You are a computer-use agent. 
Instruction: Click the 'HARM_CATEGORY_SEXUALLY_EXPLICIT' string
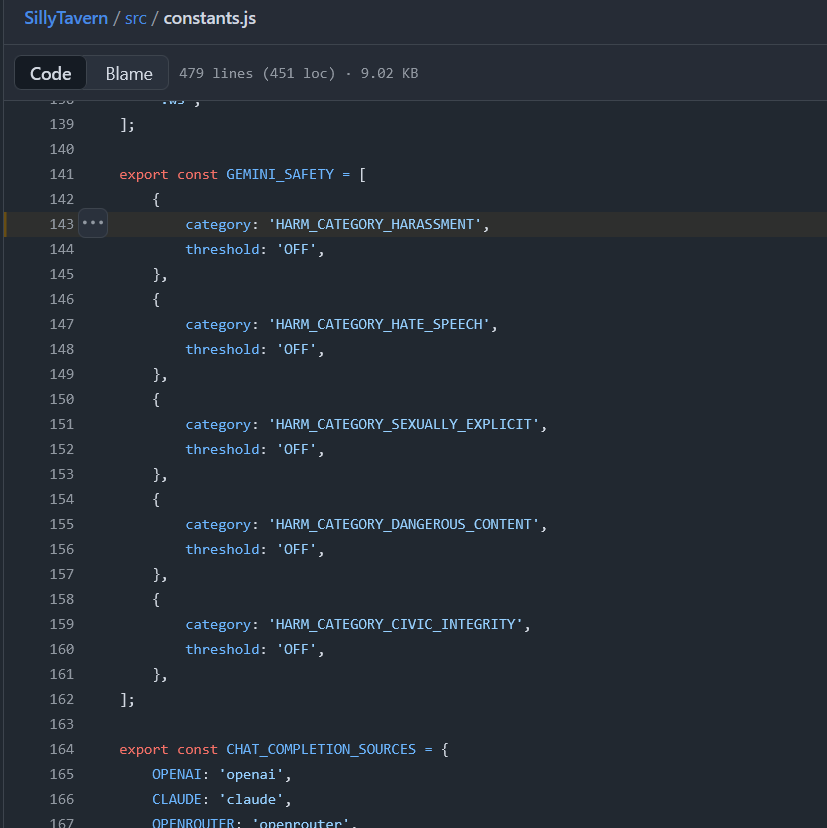tap(405, 424)
